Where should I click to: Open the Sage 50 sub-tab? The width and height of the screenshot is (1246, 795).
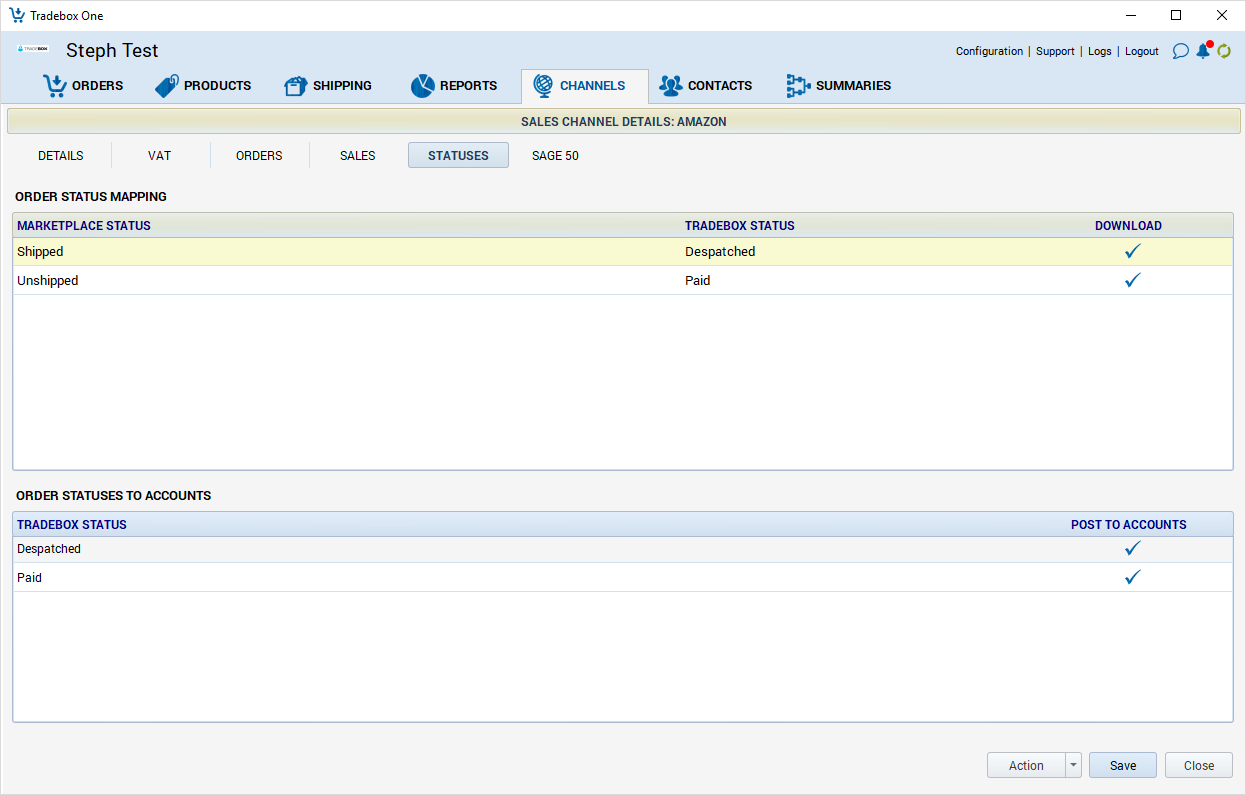point(555,156)
